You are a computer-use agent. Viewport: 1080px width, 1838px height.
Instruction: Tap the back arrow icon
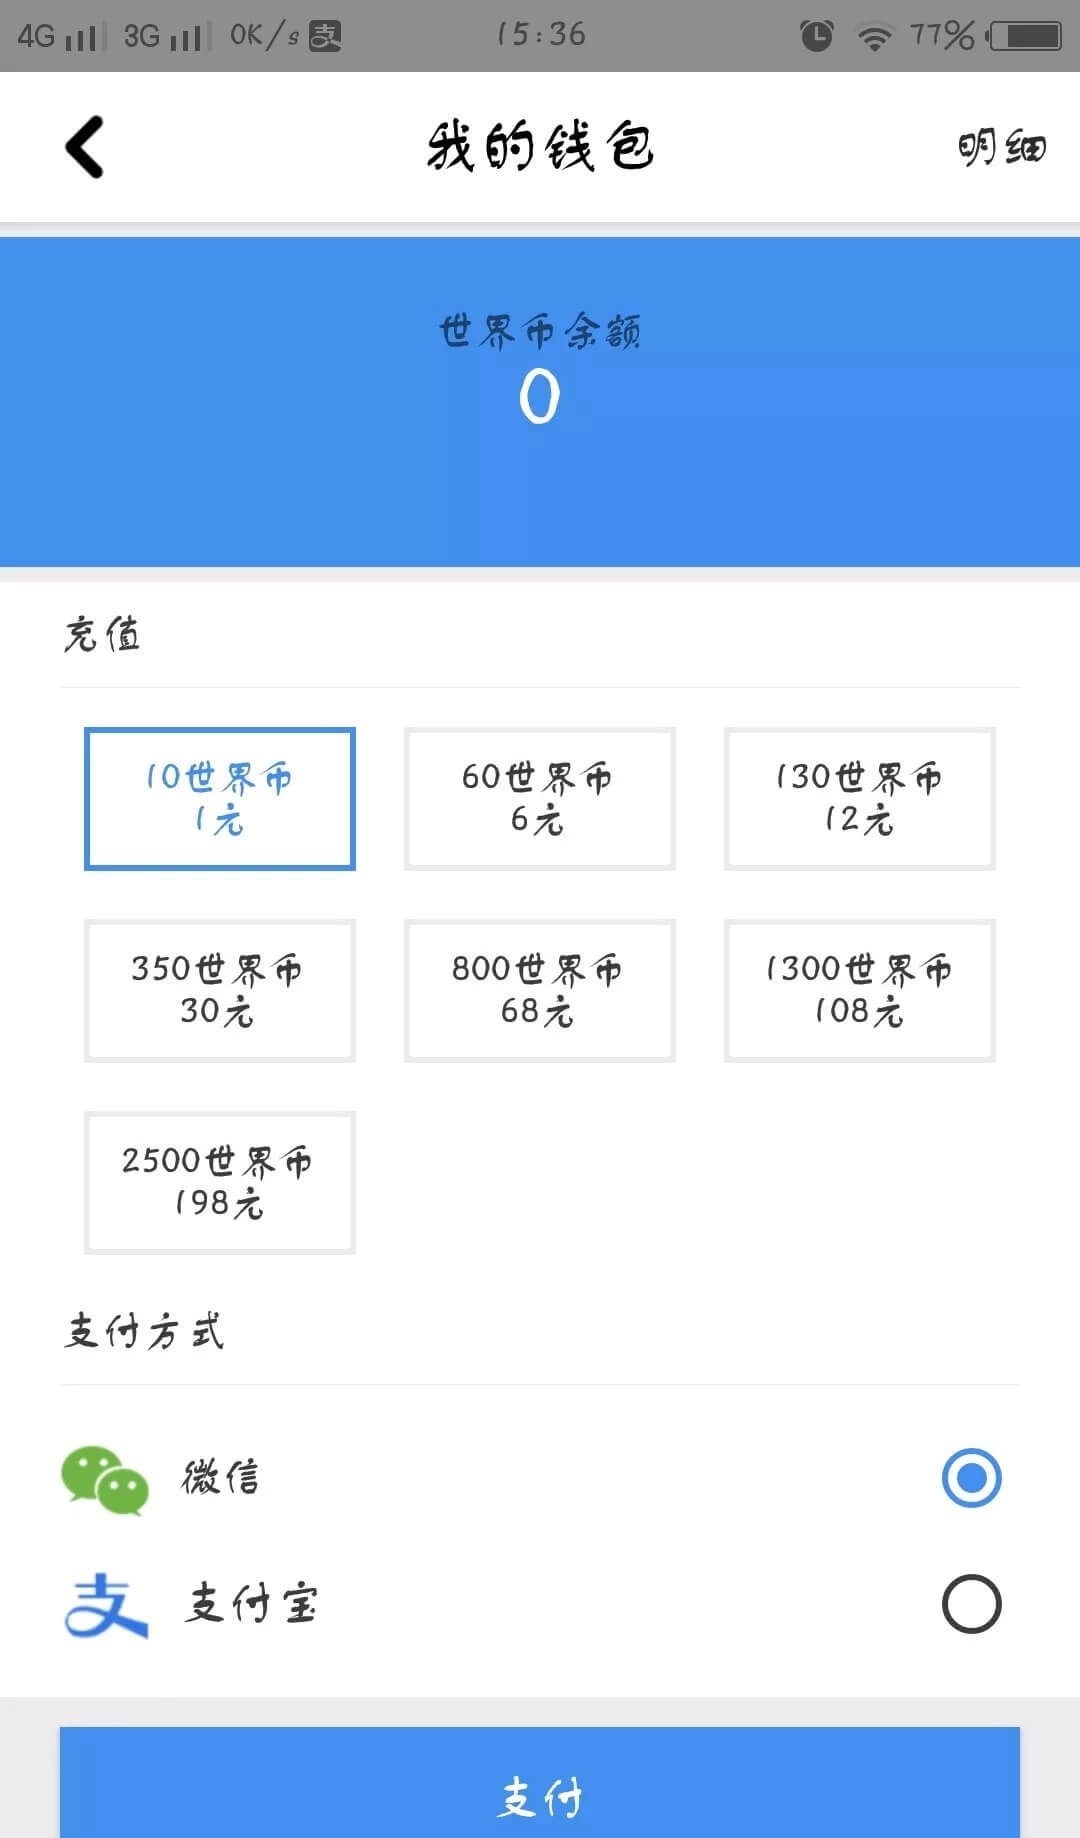[x=85, y=147]
